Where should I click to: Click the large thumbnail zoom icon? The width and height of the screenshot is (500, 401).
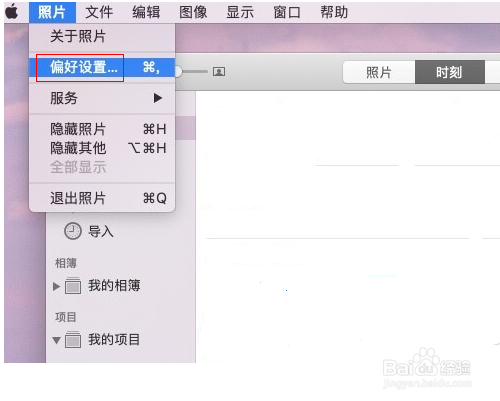pos(219,71)
